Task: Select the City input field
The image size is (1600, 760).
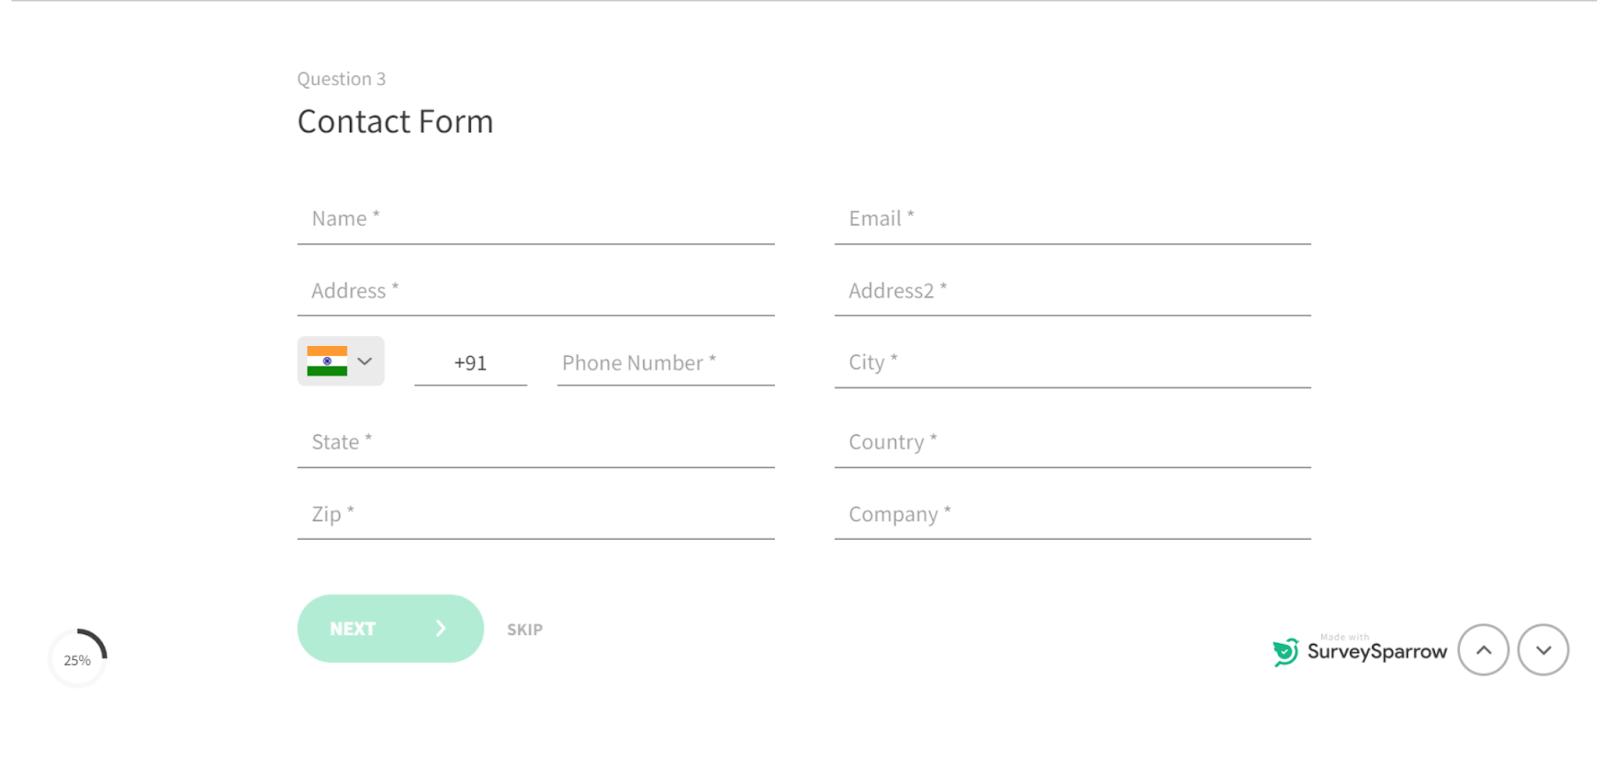Action: (1072, 363)
